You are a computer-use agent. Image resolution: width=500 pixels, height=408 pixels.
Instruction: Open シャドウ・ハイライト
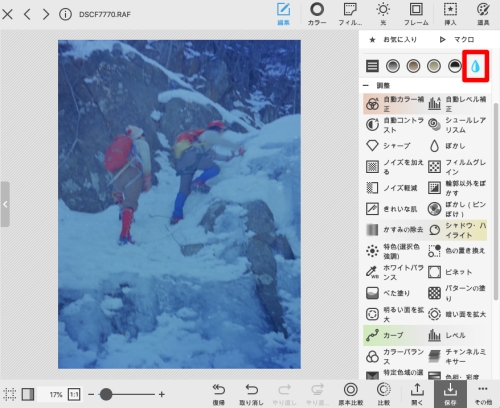pyautogui.click(x=457, y=230)
